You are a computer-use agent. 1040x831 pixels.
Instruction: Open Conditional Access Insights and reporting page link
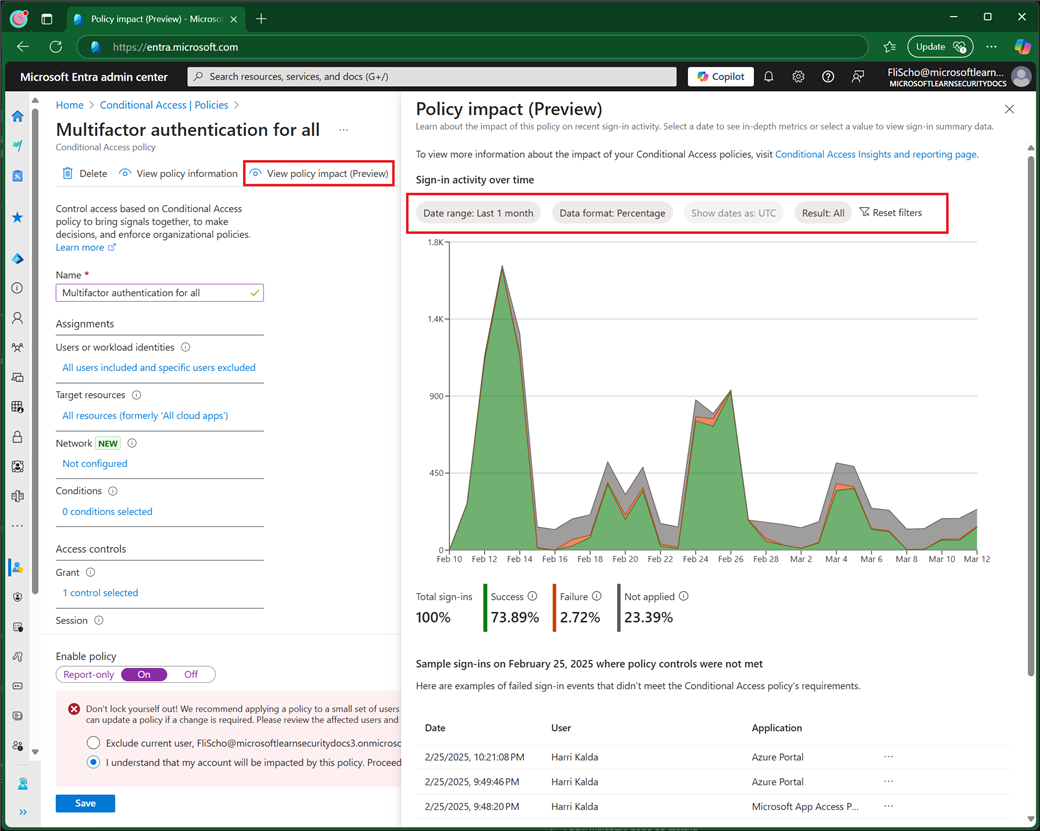[x=875, y=155]
